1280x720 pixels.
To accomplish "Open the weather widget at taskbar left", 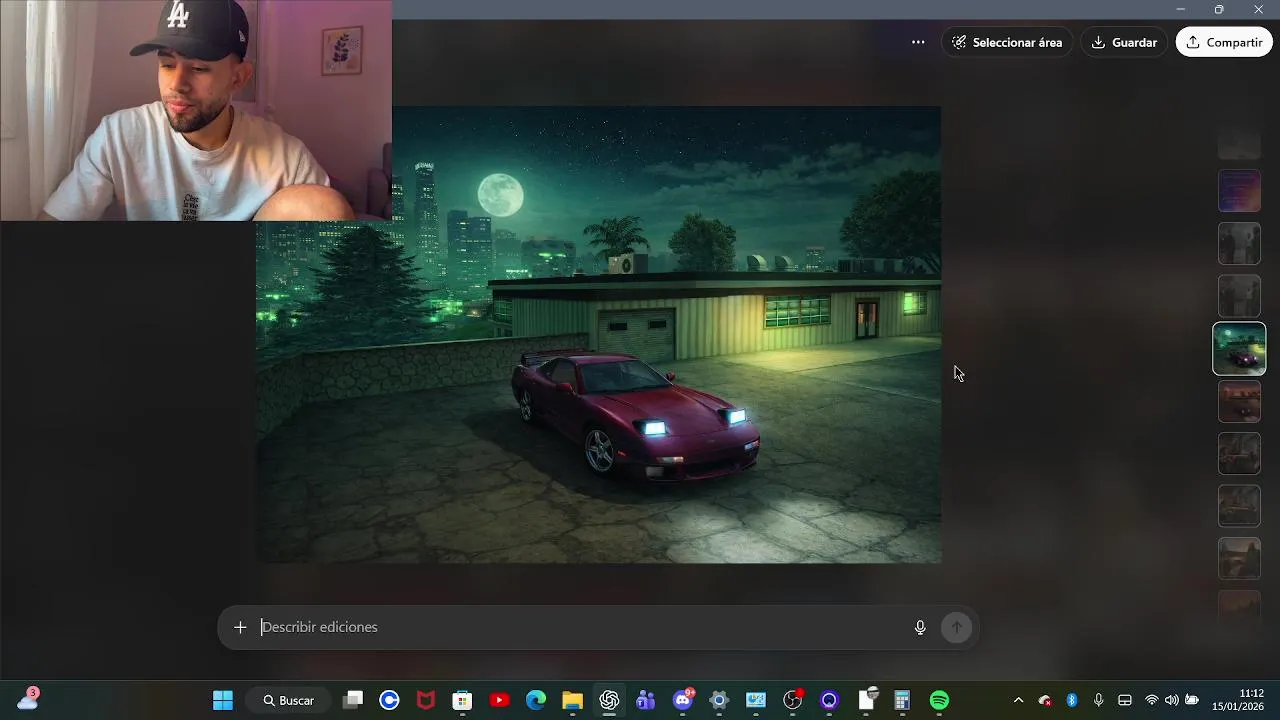I will pyautogui.click(x=28, y=699).
